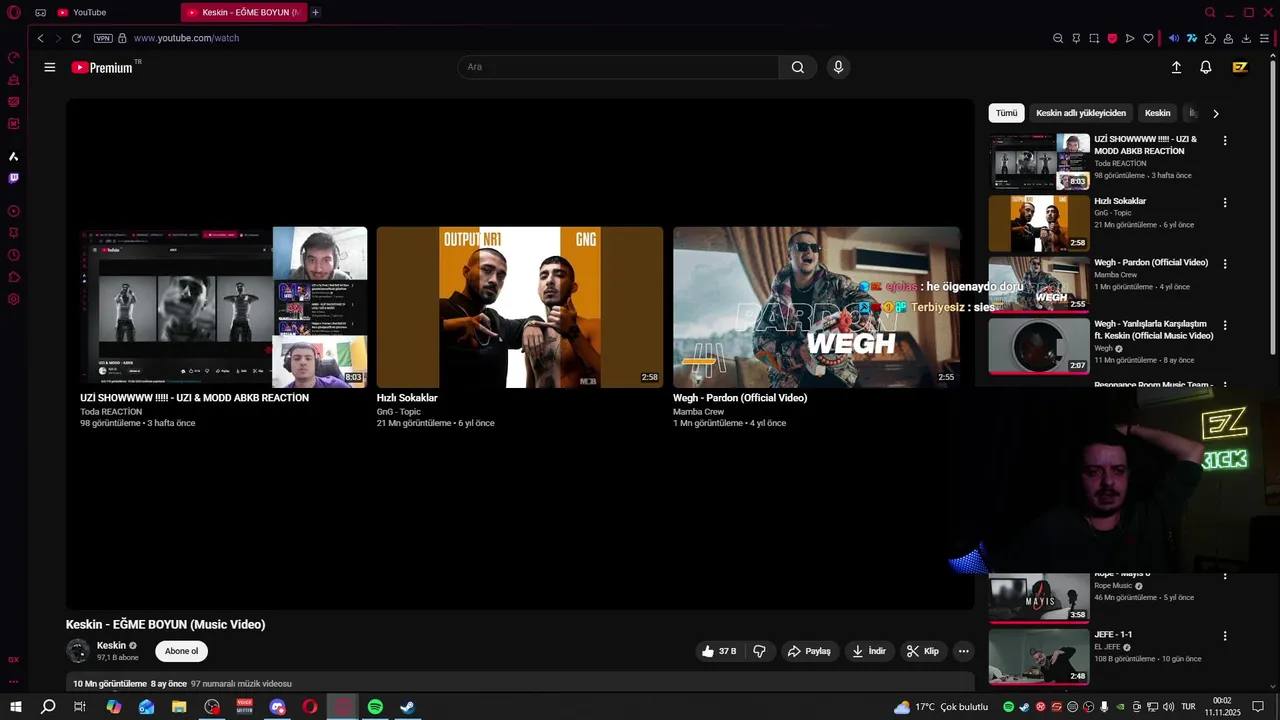This screenshot has width=1280, height=720.
Task: Click the address bar URL youtube.com/watch
Action: click(x=186, y=38)
